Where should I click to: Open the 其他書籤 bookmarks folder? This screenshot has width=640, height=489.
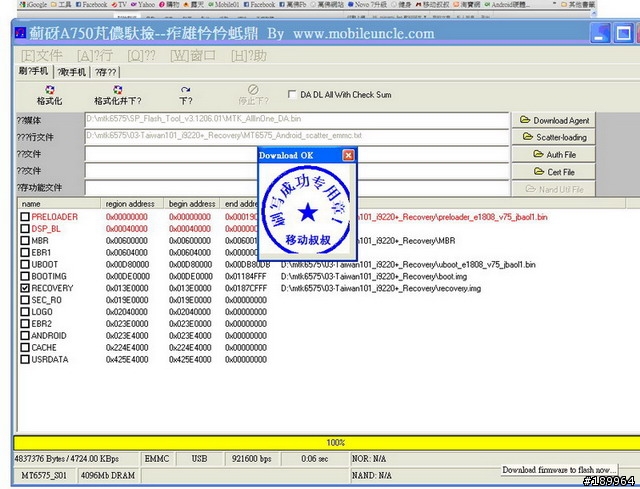coord(578,4)
